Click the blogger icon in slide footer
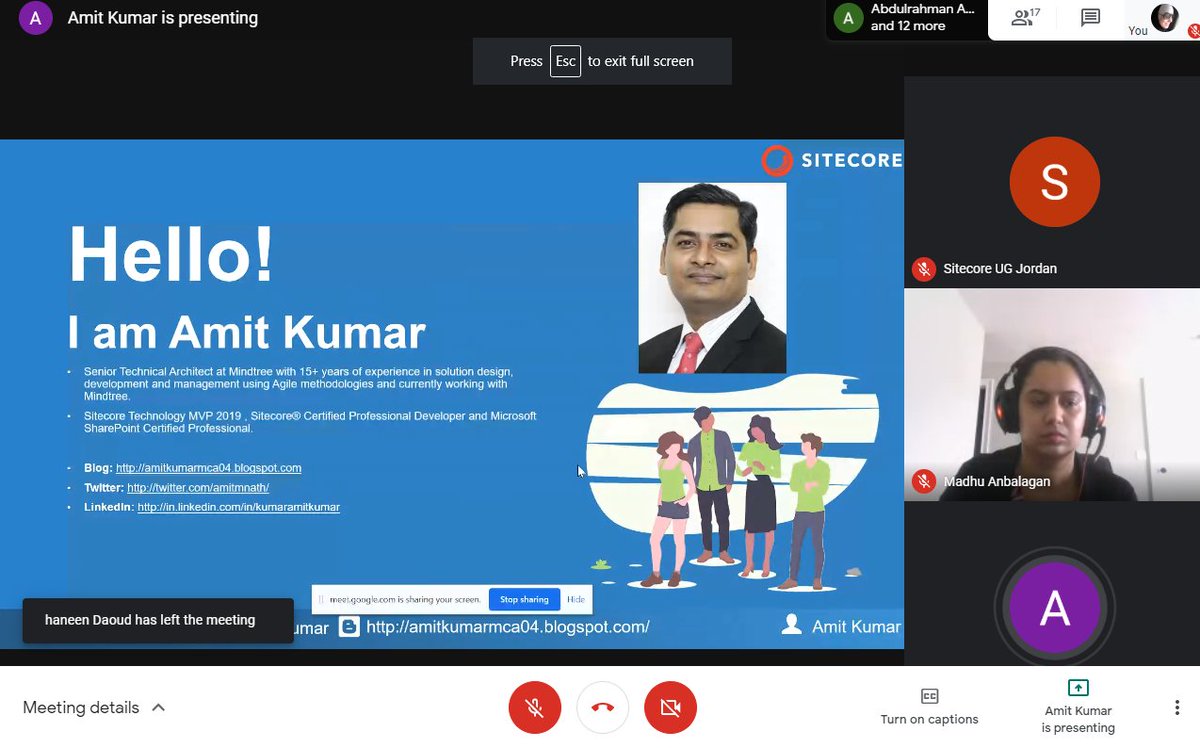Viewport: 1200px width, 748px height. 349,627
